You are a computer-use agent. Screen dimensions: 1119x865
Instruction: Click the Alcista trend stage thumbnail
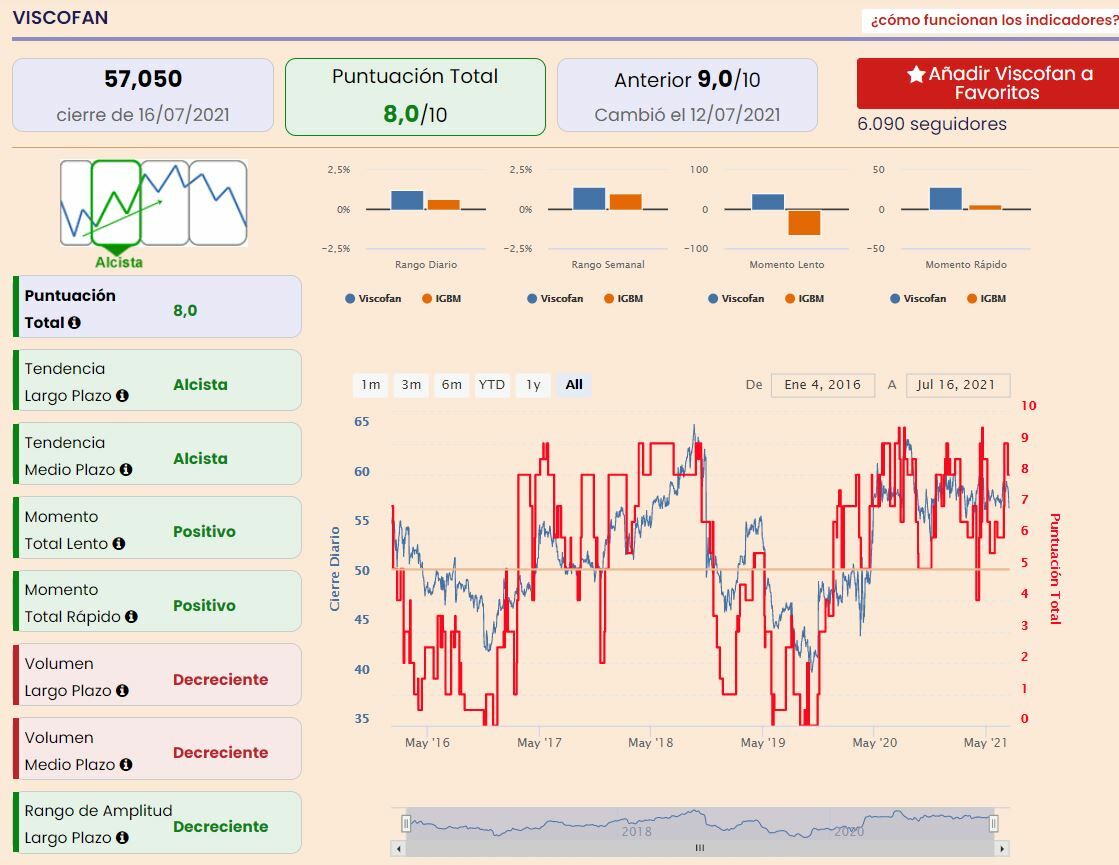116,203
